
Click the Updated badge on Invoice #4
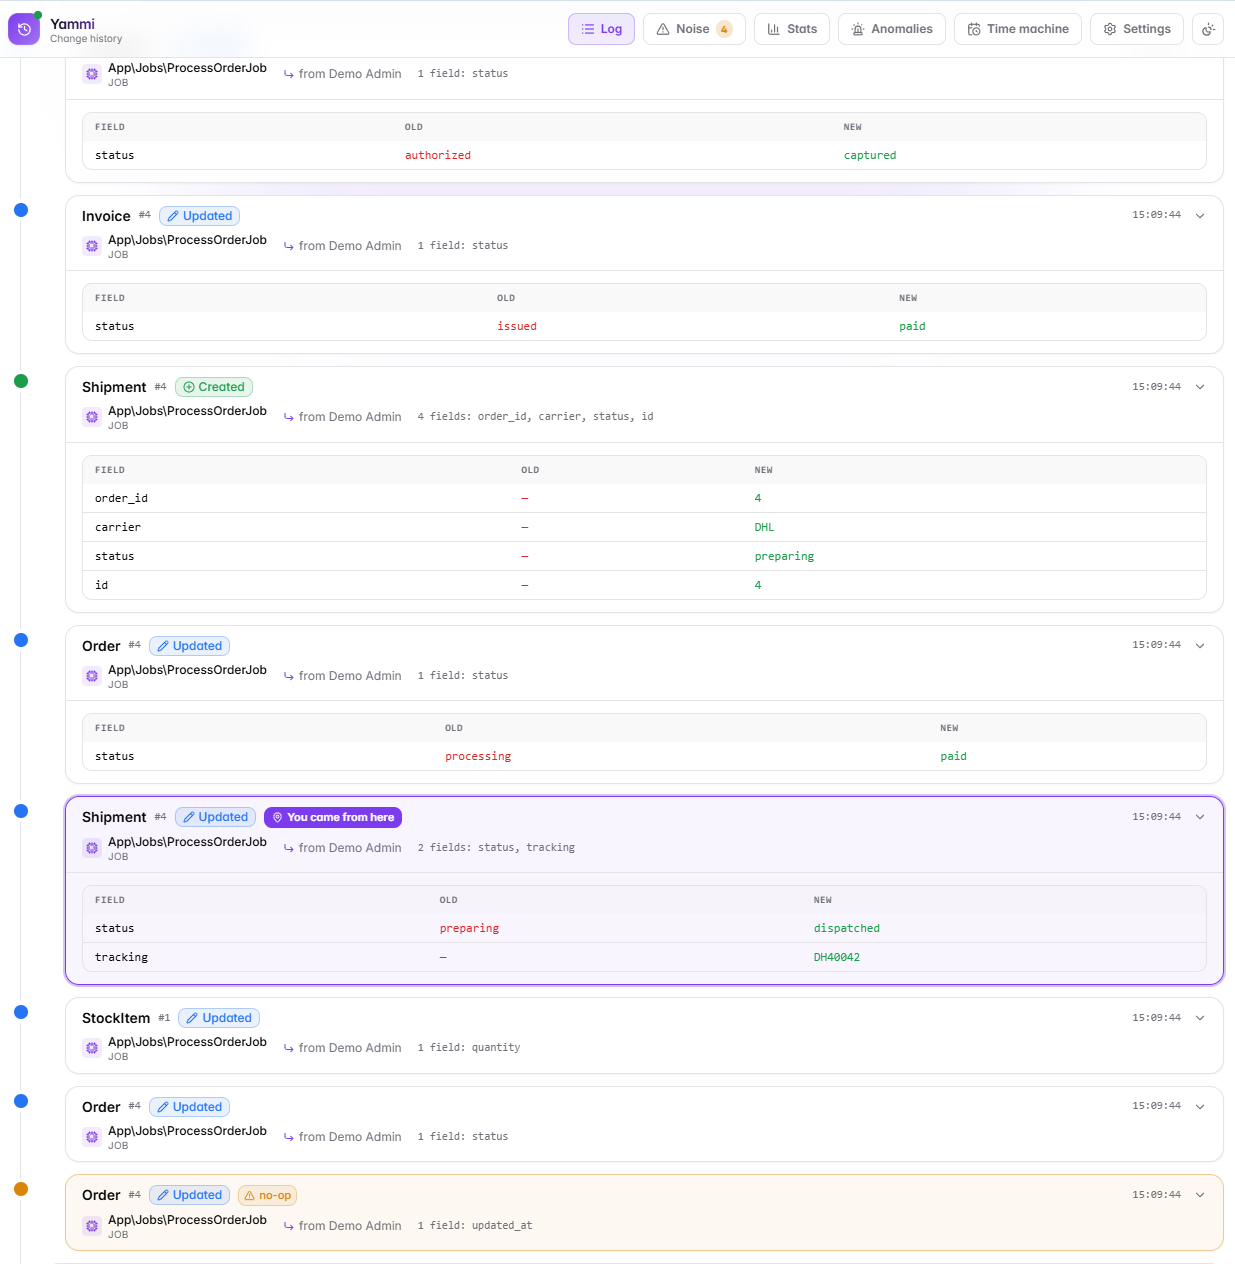click(x=199, y=216)
